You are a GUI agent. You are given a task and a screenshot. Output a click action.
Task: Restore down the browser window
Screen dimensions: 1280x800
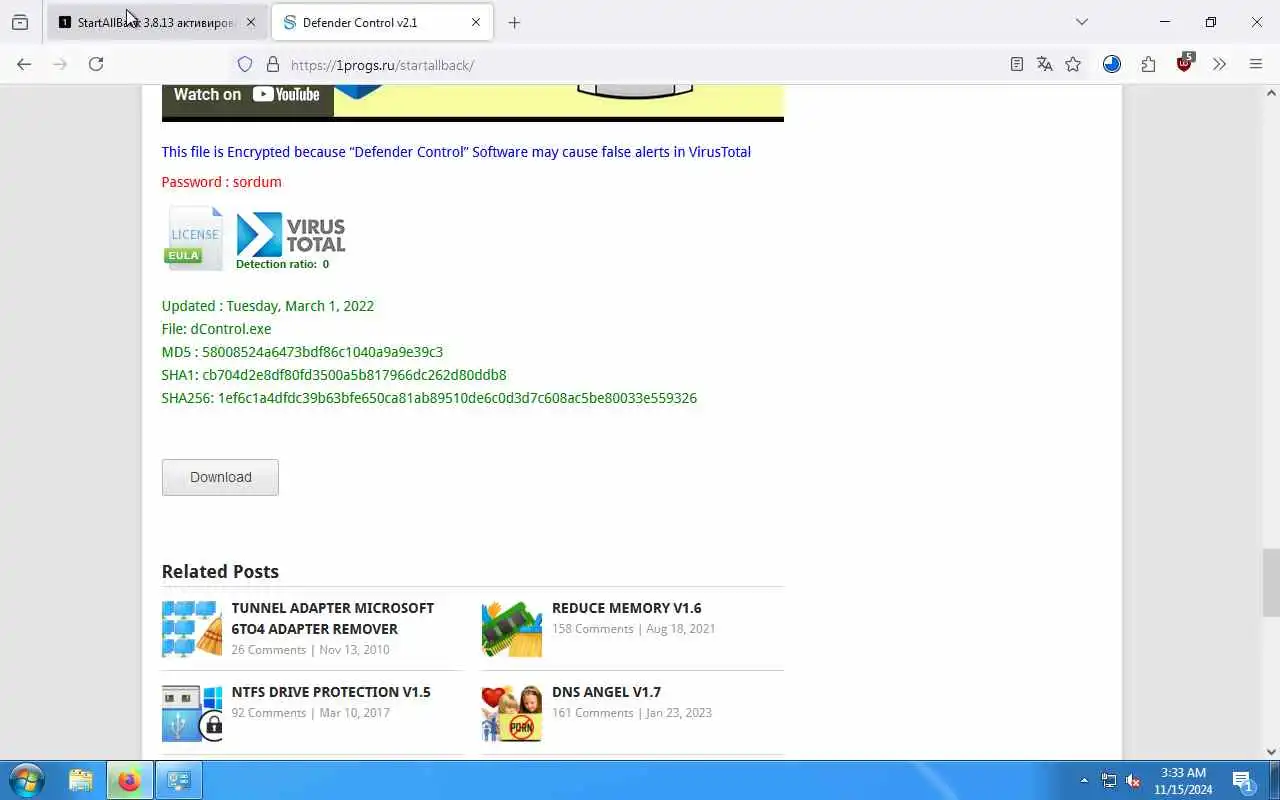[1210, 22]
